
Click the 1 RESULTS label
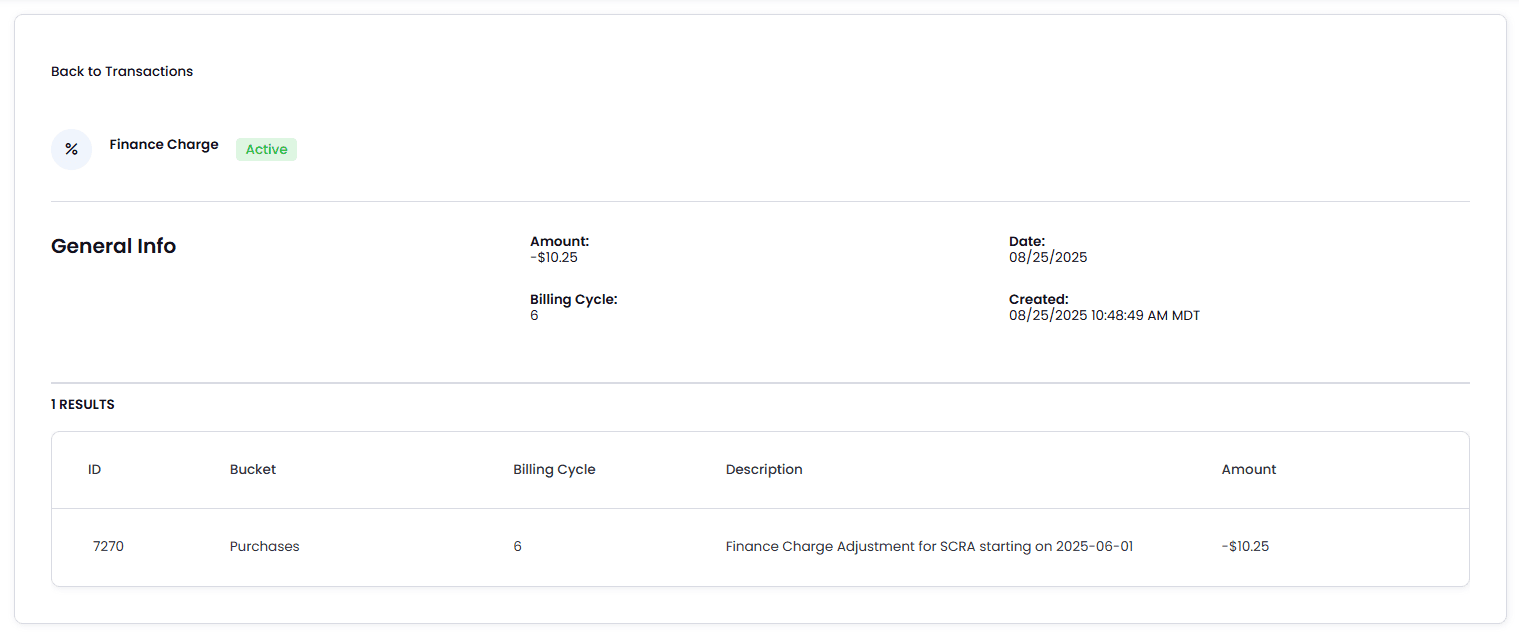pos(83,405)
